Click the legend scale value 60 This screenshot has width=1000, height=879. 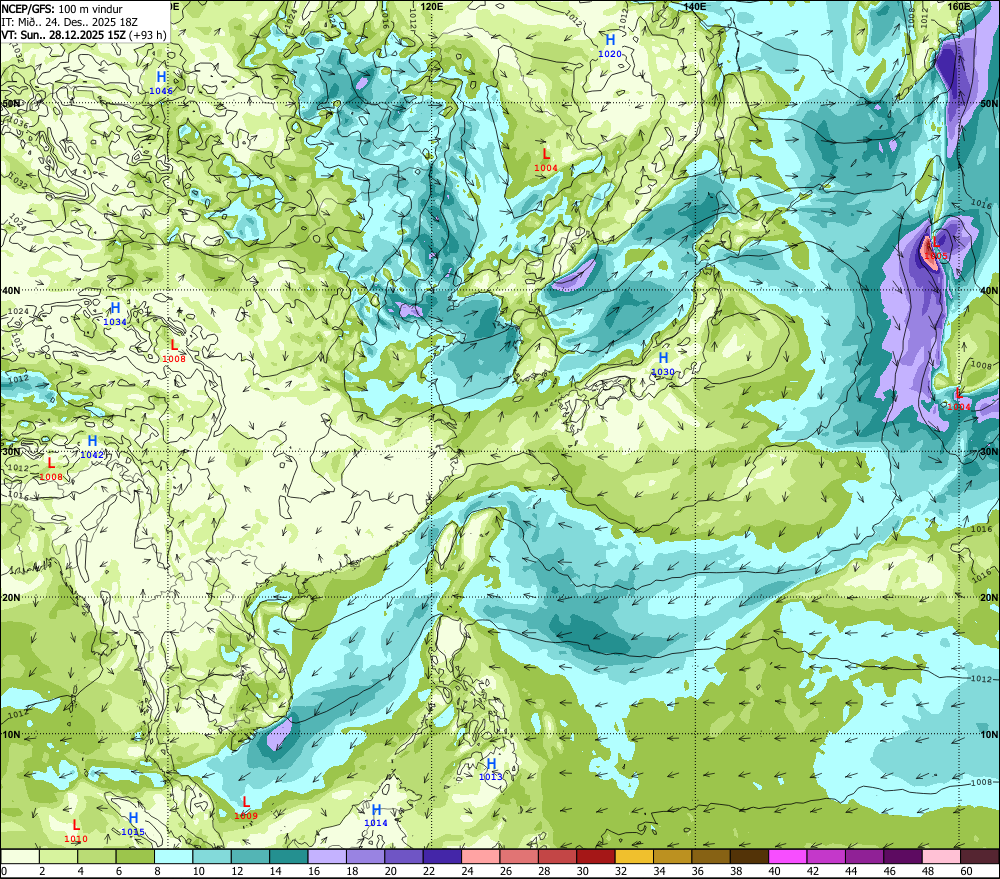click(x=966, y=871)
